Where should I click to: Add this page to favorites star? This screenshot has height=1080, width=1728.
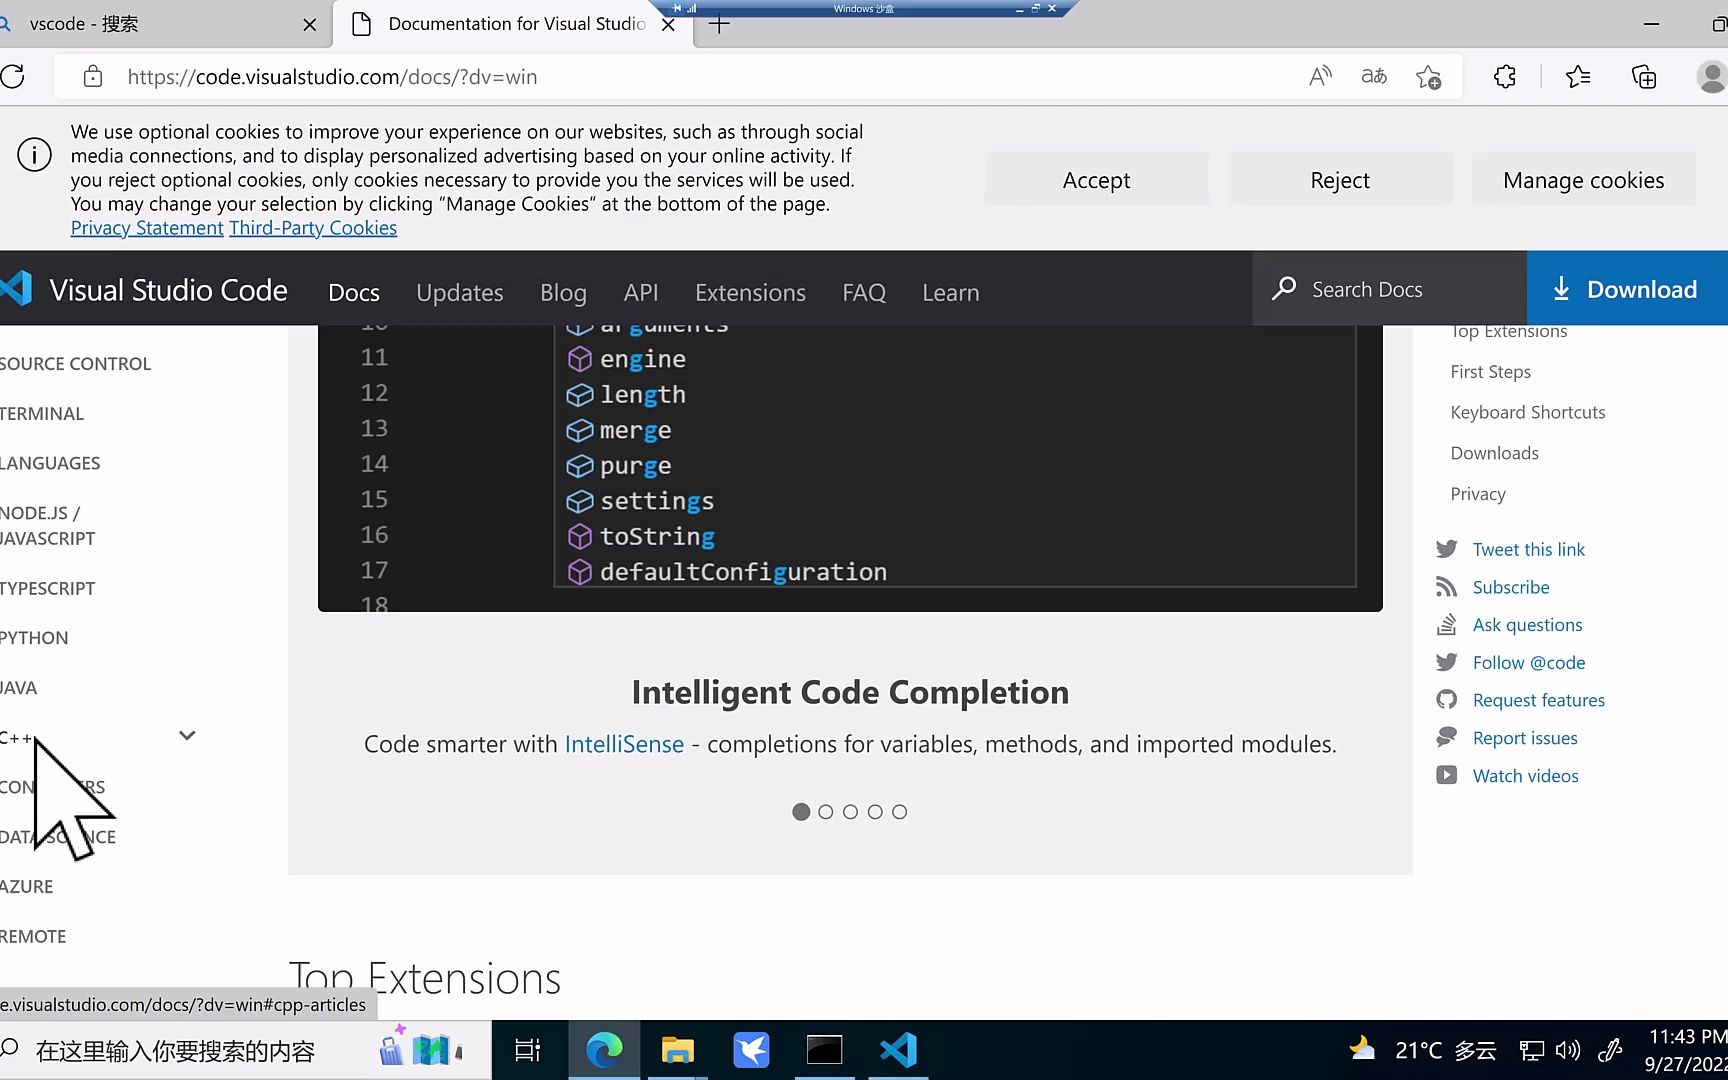[x=1428, y=77]
